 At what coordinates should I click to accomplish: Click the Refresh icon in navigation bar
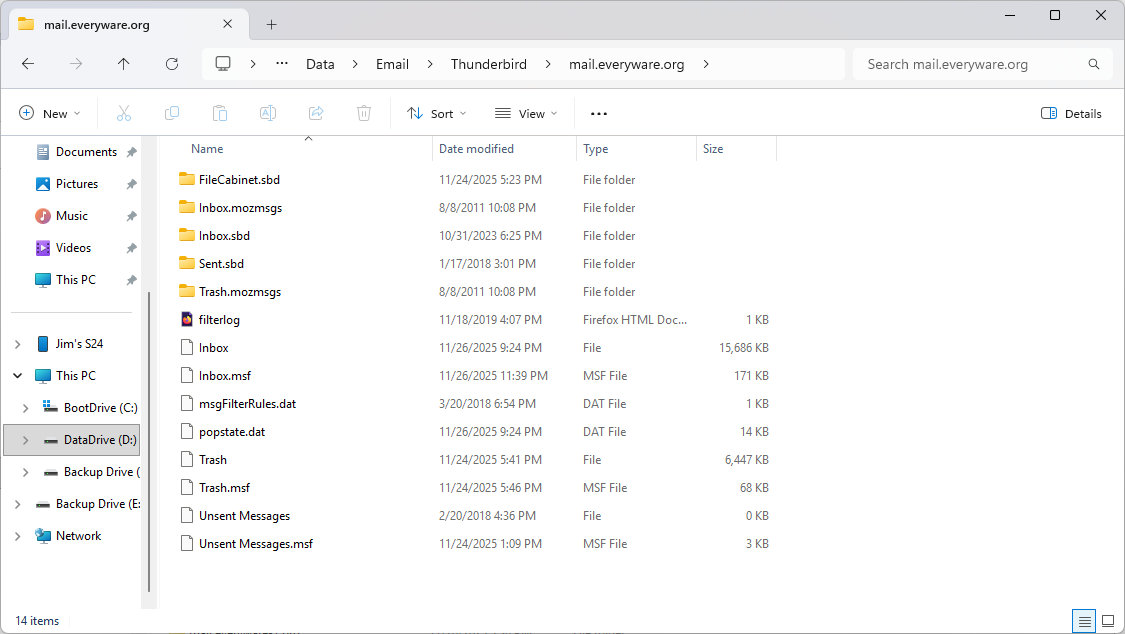(172, 64)
